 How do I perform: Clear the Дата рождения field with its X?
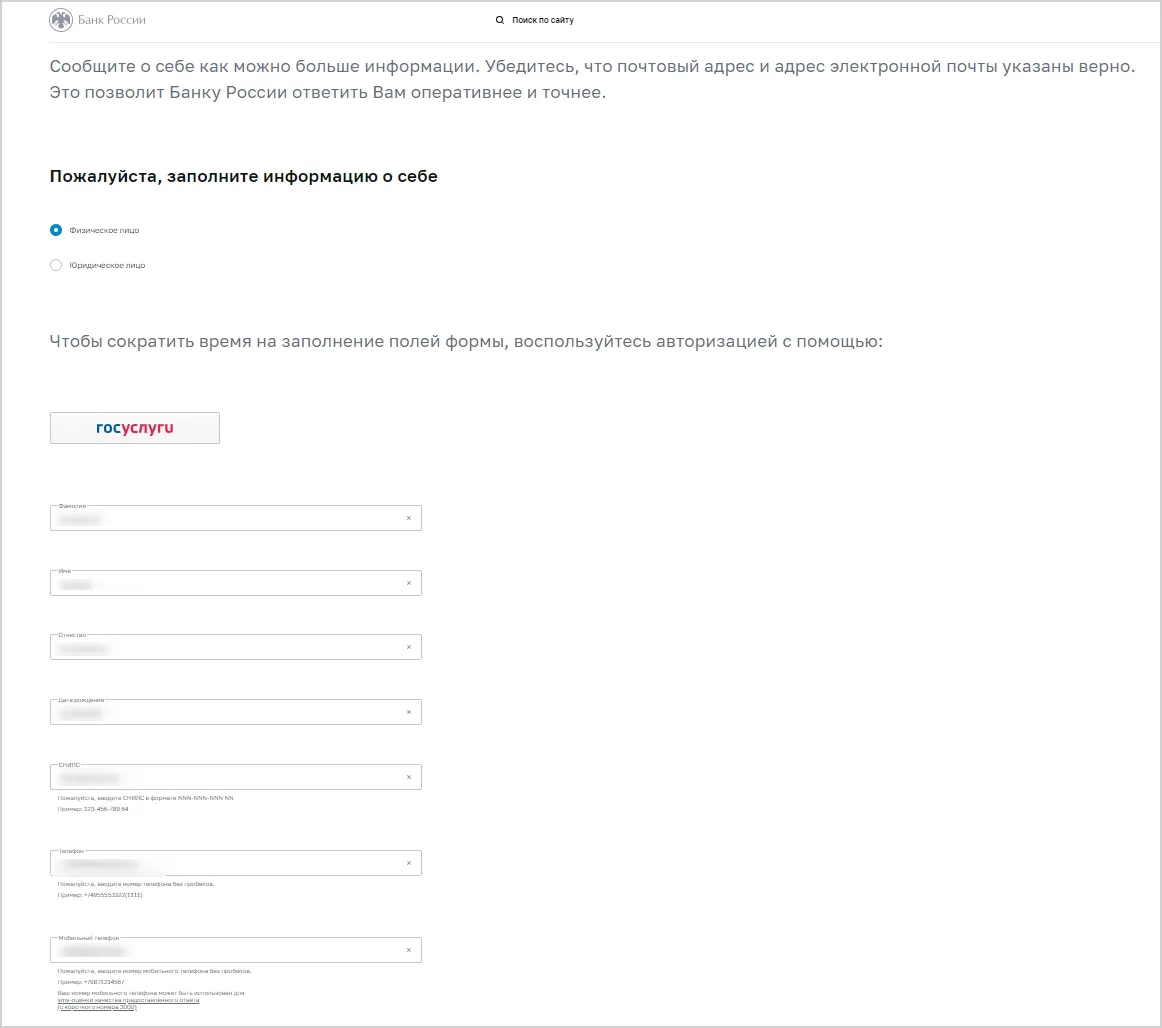[x=408, y=712]
